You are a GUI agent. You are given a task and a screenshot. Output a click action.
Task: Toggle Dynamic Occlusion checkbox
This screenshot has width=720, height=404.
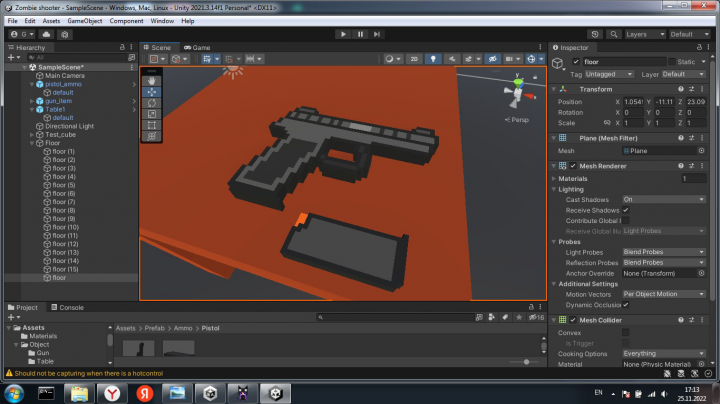625,304
